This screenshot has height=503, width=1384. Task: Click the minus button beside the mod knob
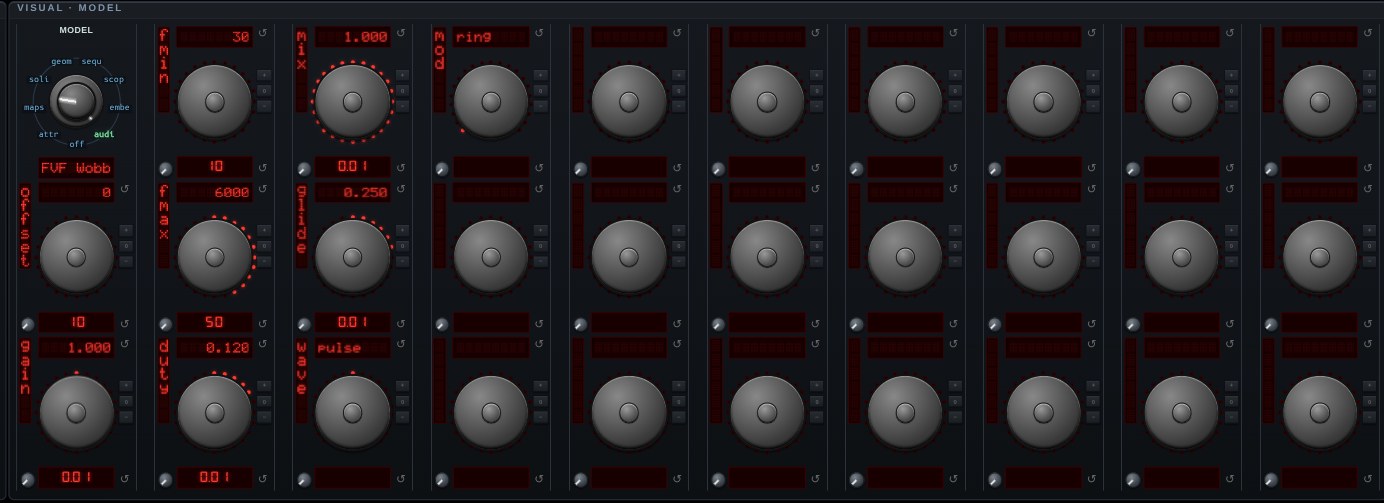[x=540, y=105]
